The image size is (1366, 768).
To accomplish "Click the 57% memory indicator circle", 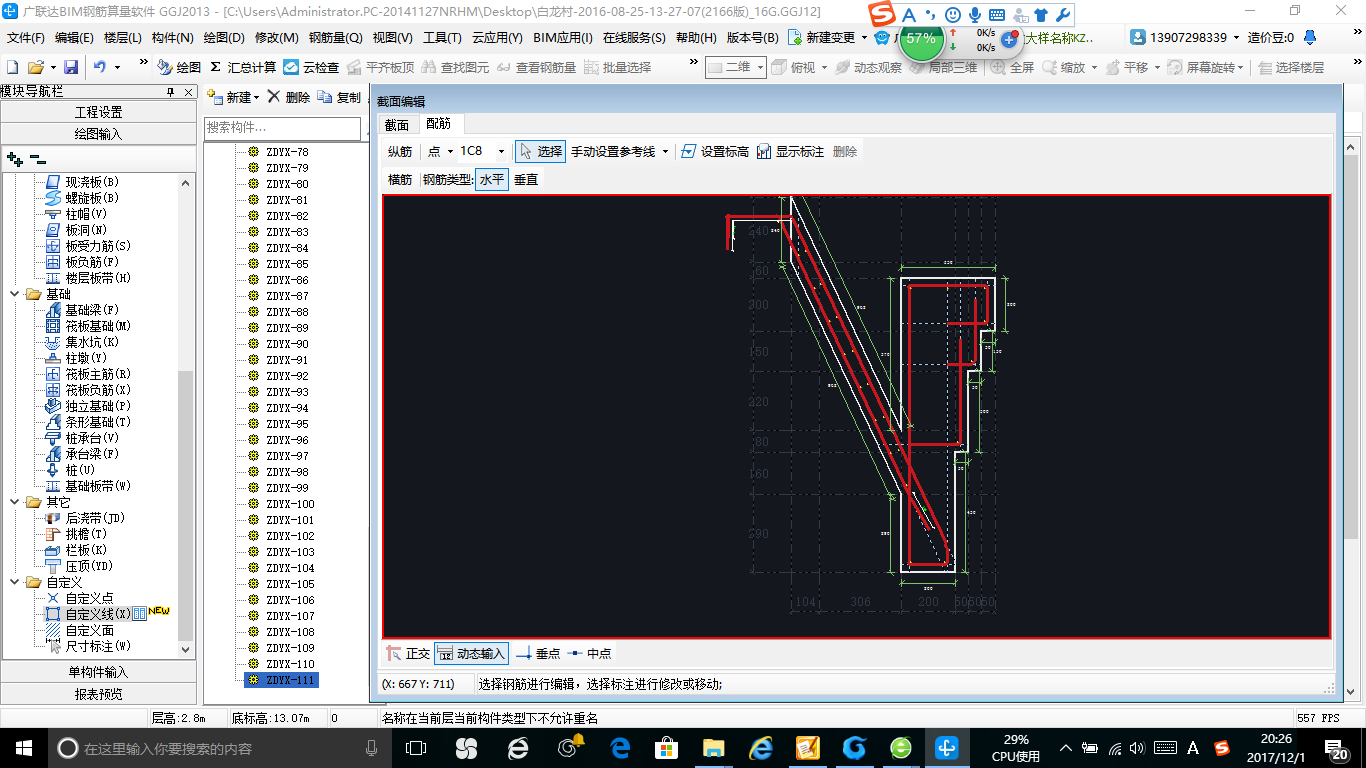I will [920, 39].
